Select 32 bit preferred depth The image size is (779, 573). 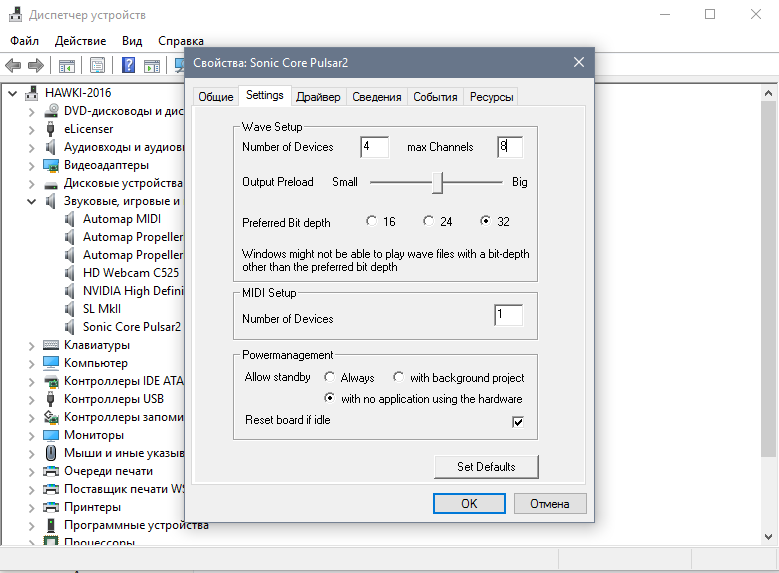click(x=485, y=221)
